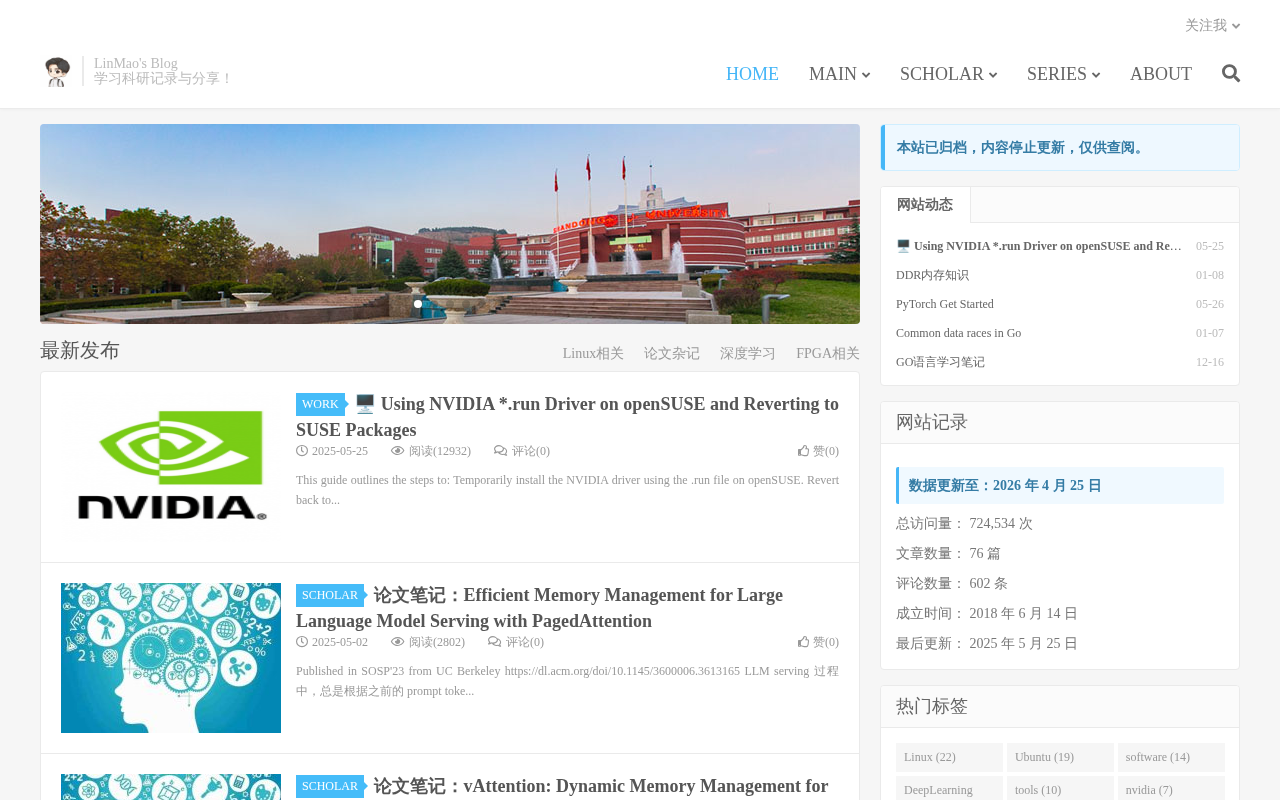
Task: Select the 'nvidia (7)' tag
Action: click(x=1171, y=789)
